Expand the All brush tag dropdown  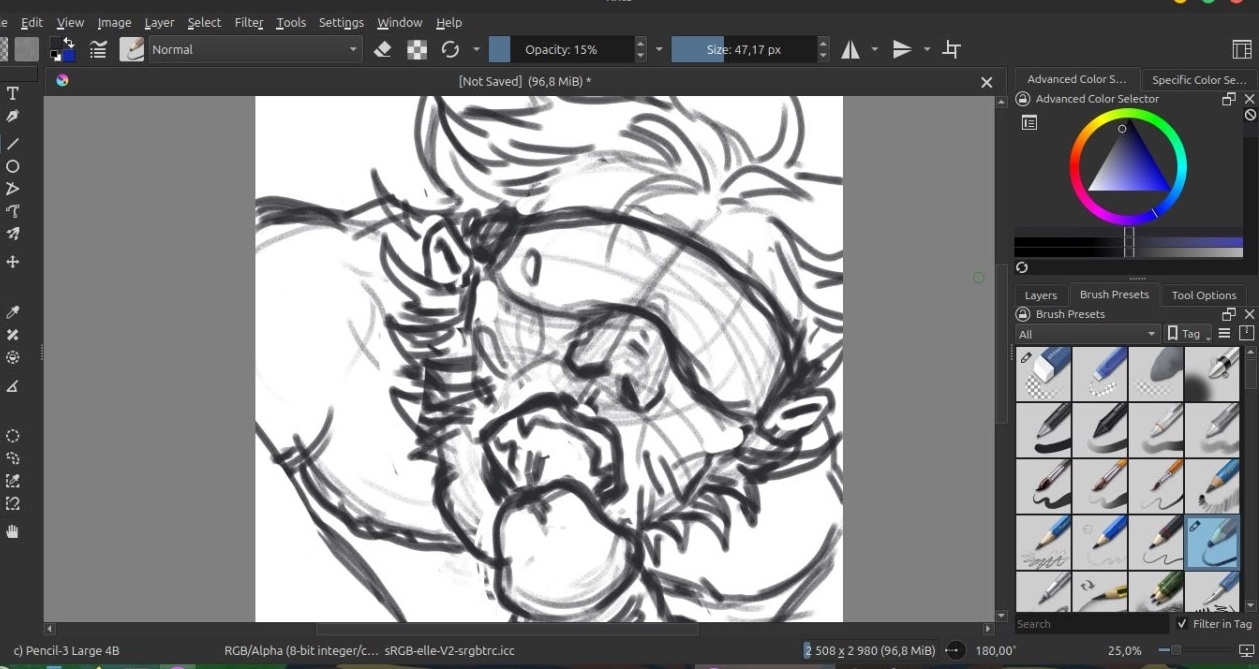(1086, 334)
